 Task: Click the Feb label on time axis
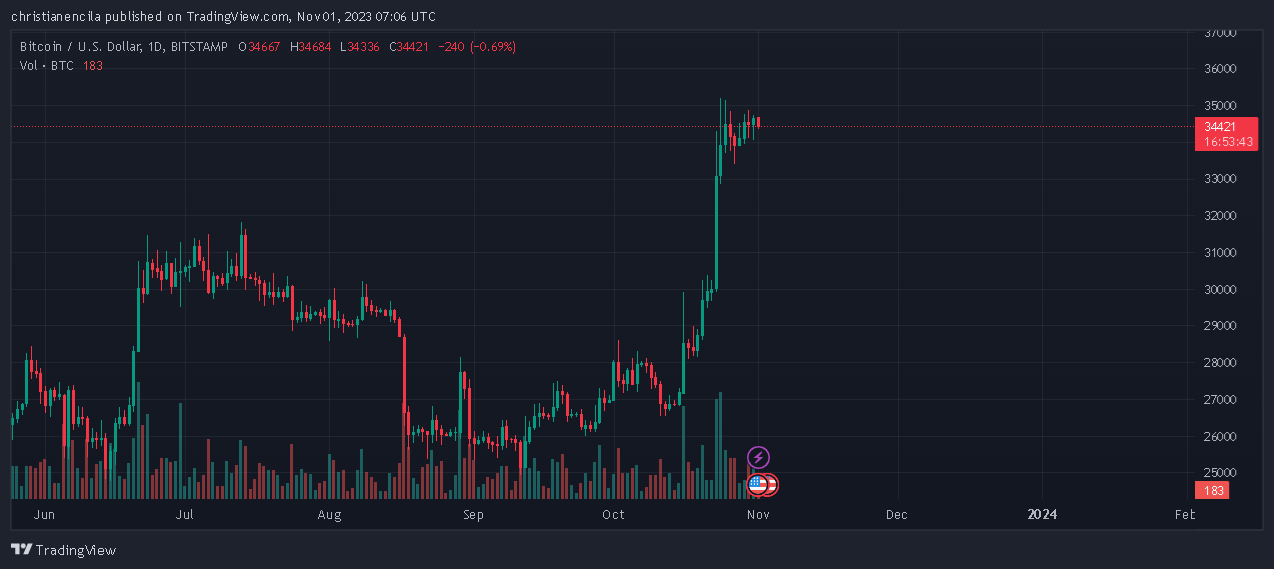point(1185,514)
